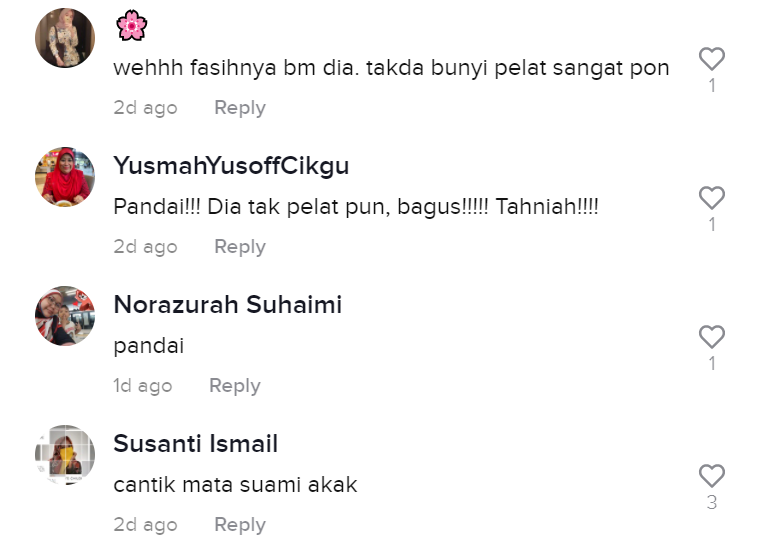This screenshot has width=771, height=537.
Task: Like YusmahYusoffCikgu's comment with heart icon
Action: 711,197
